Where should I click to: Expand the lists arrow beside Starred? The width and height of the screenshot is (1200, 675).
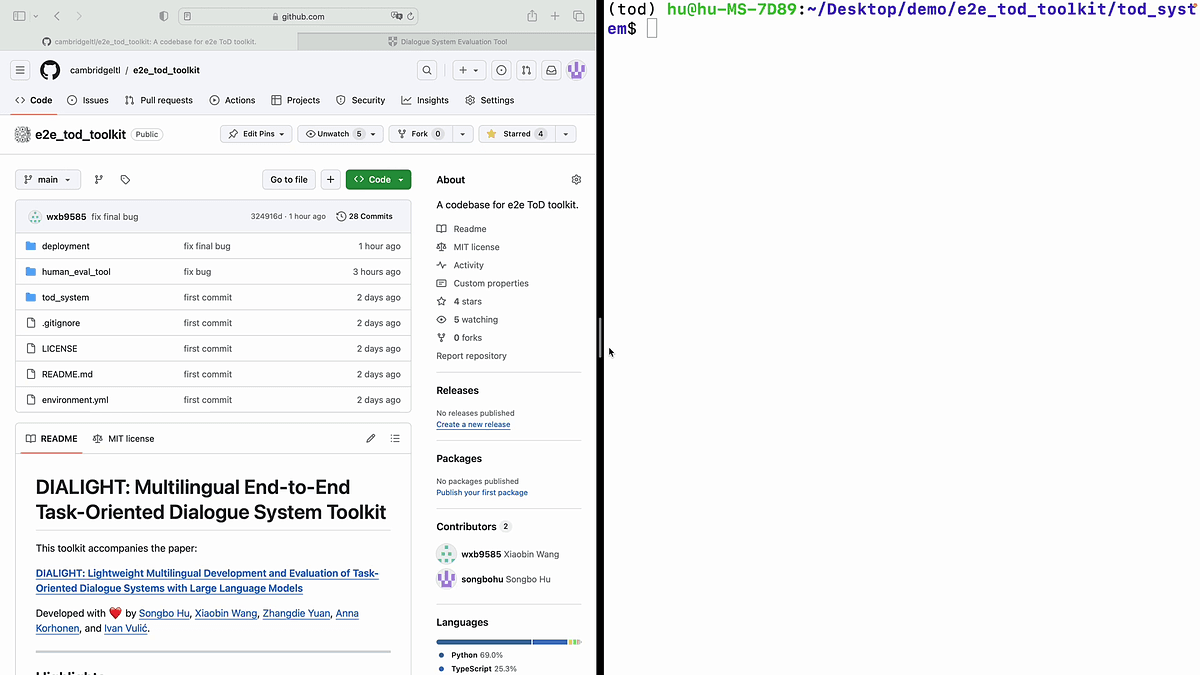(566, 134)
